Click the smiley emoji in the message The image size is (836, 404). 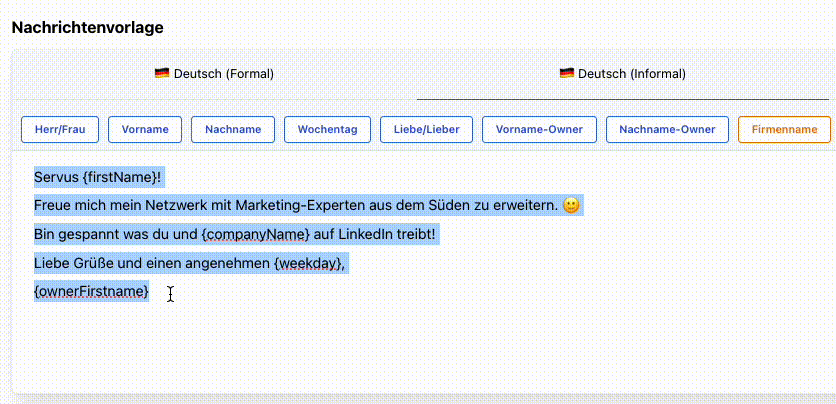[571, 206]
